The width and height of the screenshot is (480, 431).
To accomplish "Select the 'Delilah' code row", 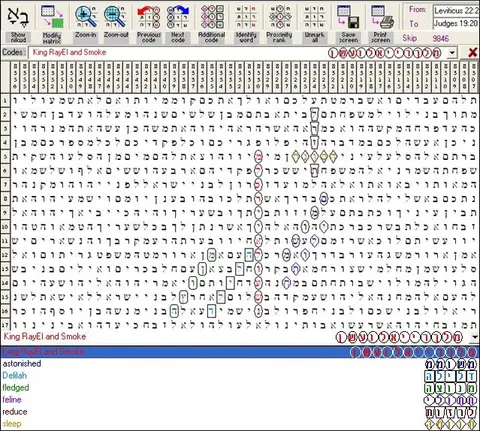I will (x=240, y=376).
